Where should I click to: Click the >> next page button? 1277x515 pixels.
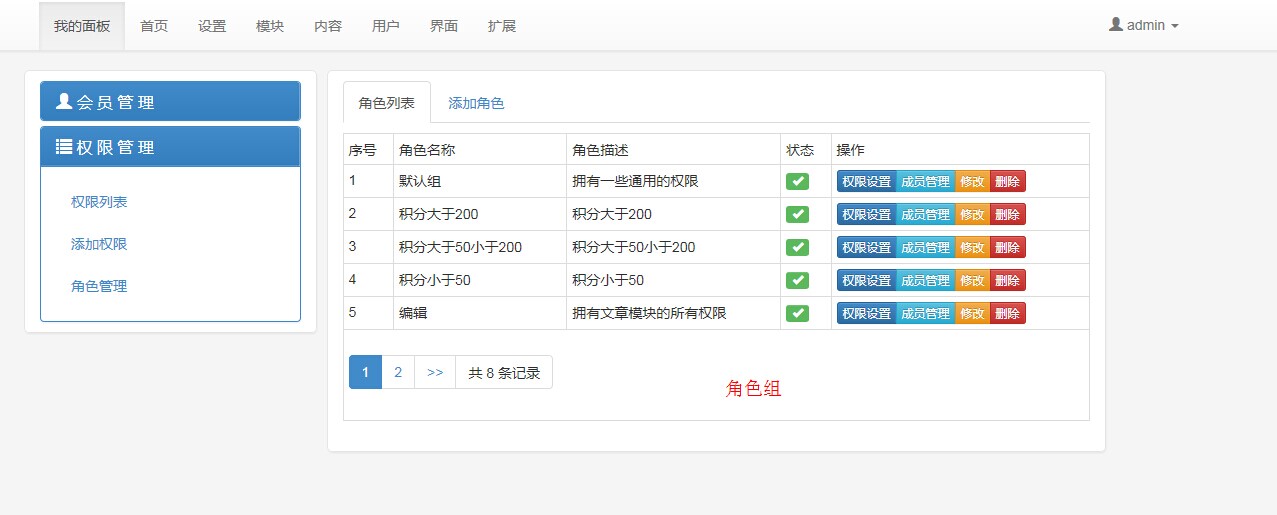tap(435, 373)
